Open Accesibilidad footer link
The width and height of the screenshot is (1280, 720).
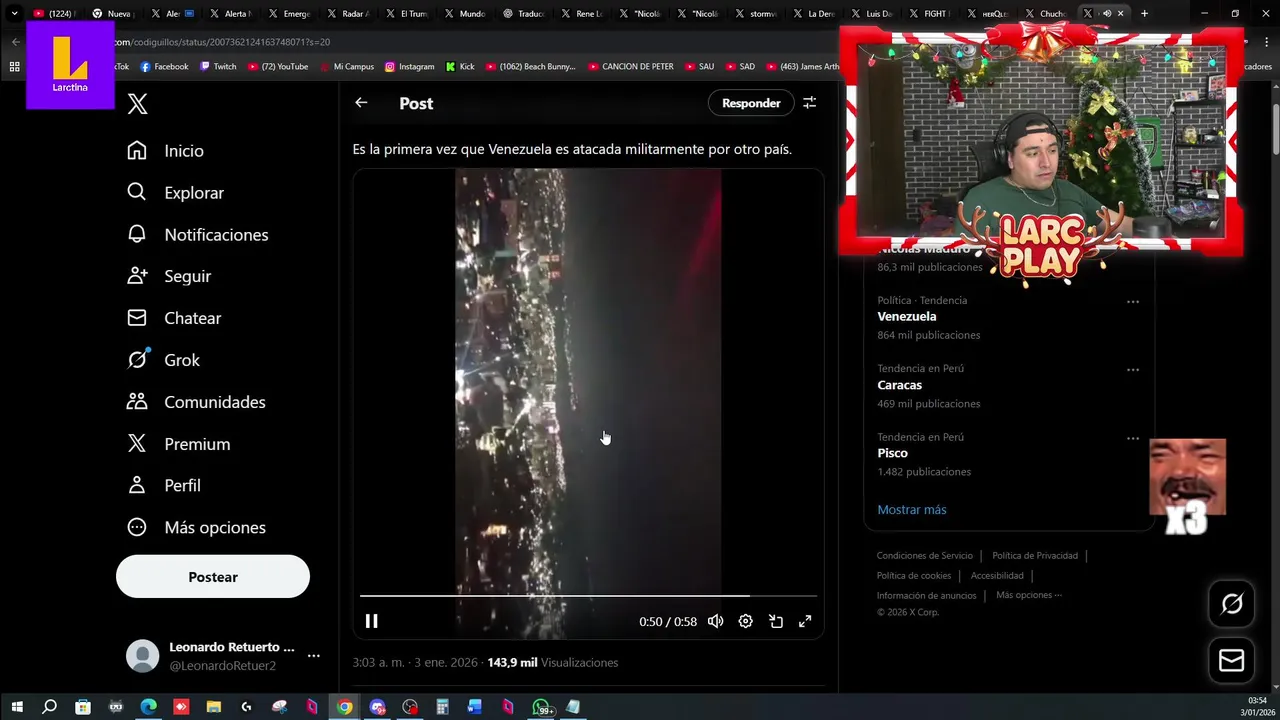tap(997, 575)
